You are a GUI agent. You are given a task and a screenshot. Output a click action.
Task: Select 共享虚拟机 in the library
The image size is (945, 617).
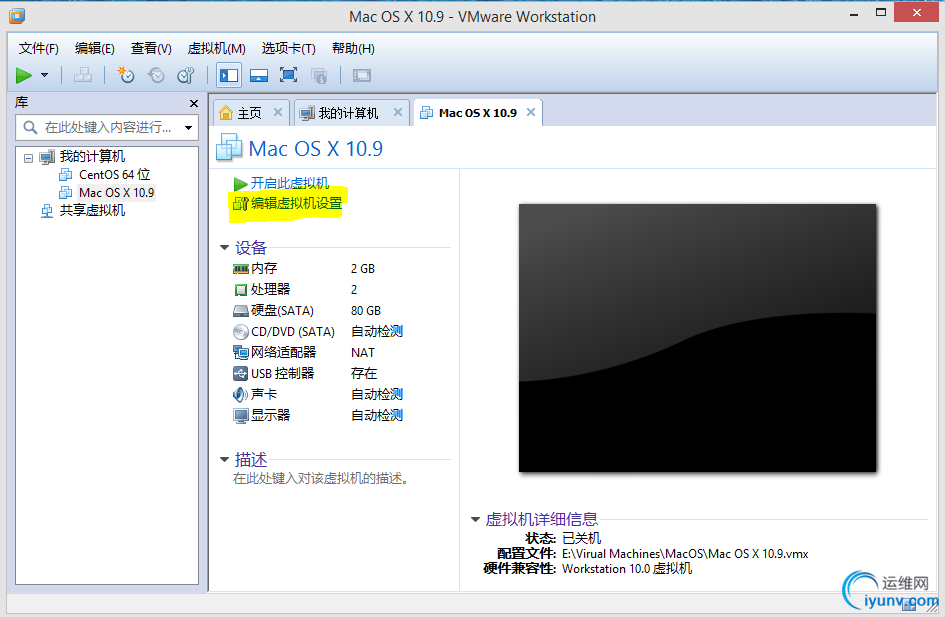(x=92, y=210)
